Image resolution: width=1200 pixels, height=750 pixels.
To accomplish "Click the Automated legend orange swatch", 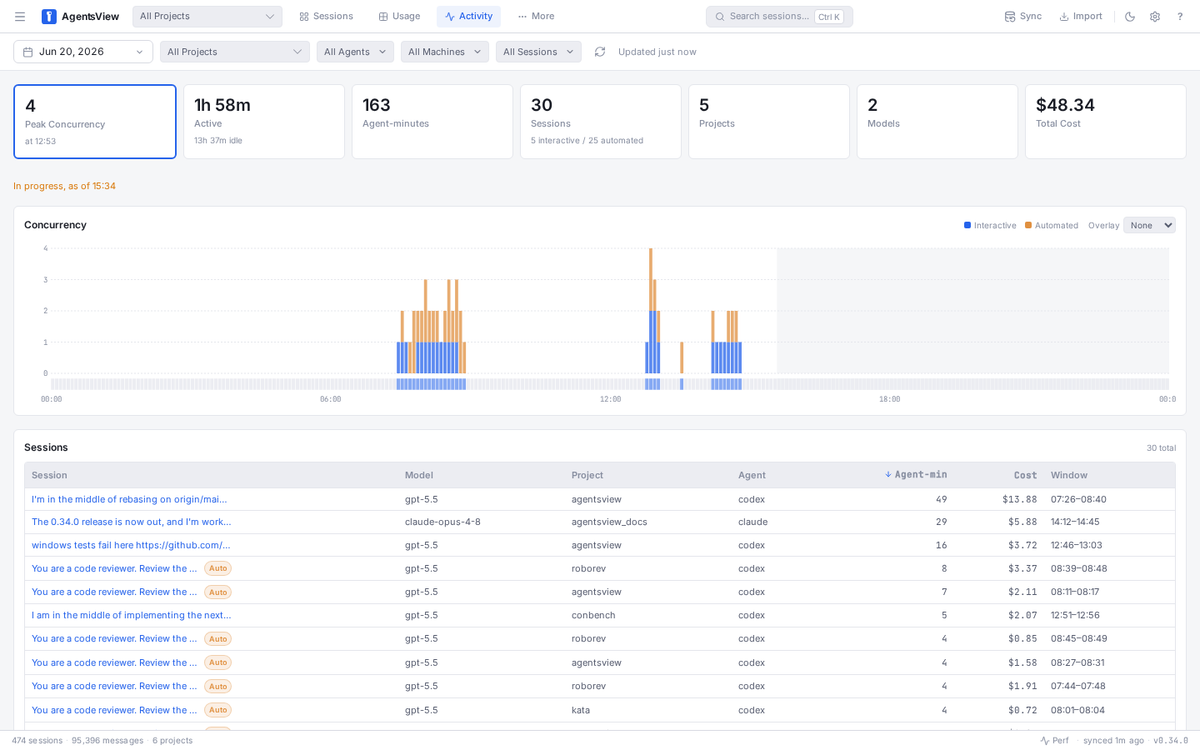I will coord(1028,225).
